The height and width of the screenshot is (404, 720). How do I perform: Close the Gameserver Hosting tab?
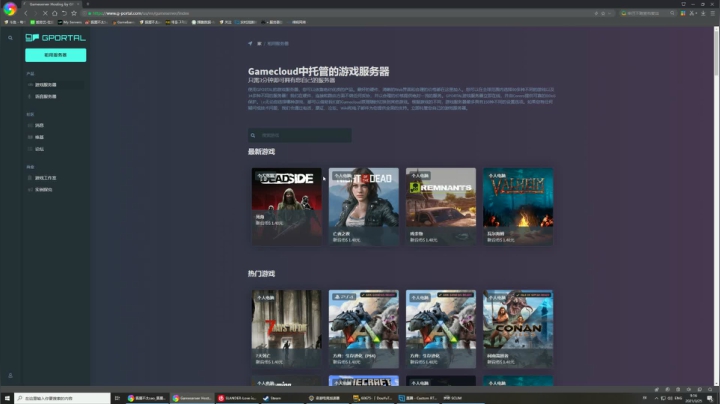[78, 4]
